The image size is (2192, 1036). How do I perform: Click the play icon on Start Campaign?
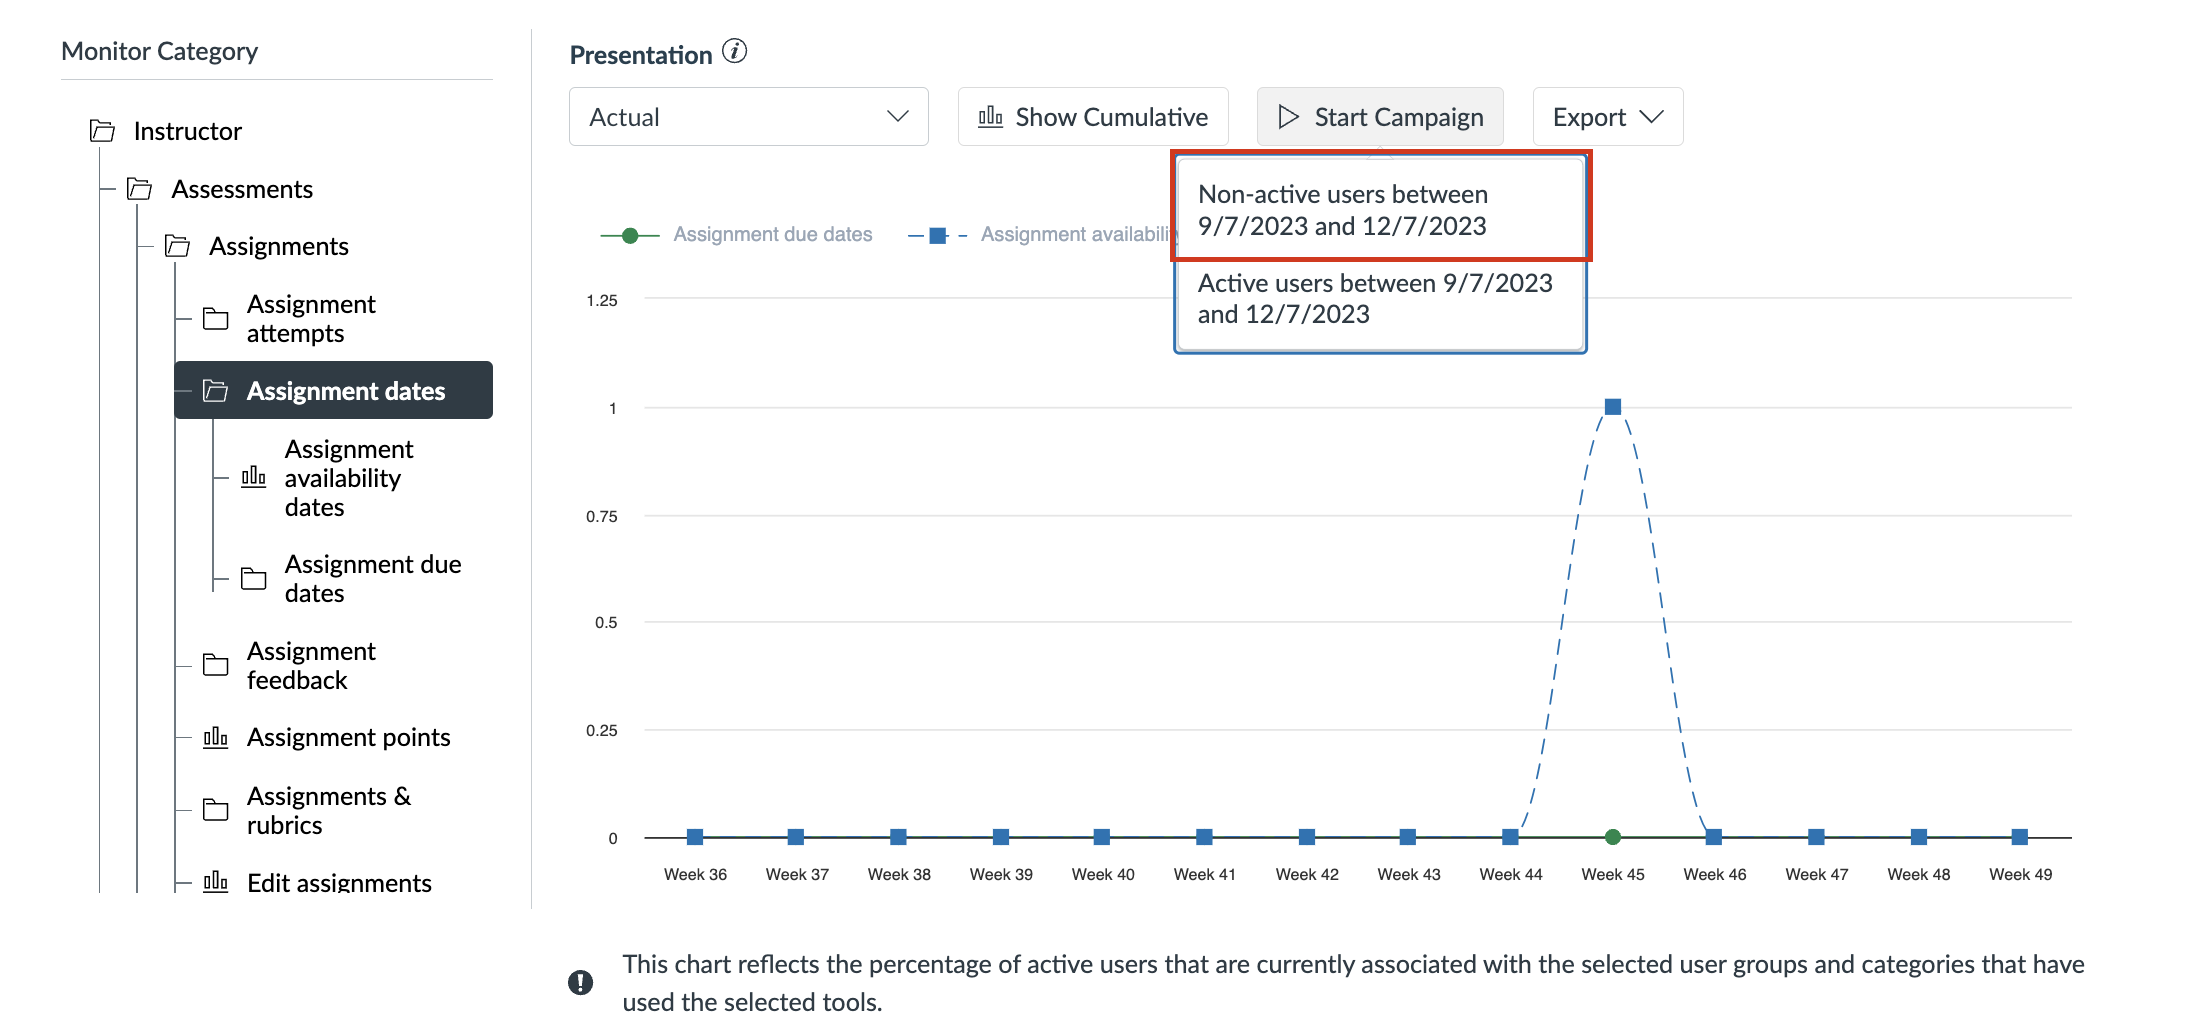point(1289,116)
